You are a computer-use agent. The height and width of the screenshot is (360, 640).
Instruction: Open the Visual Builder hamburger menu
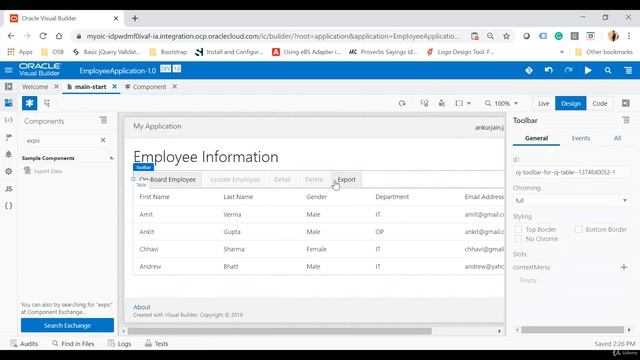[8, 70]
